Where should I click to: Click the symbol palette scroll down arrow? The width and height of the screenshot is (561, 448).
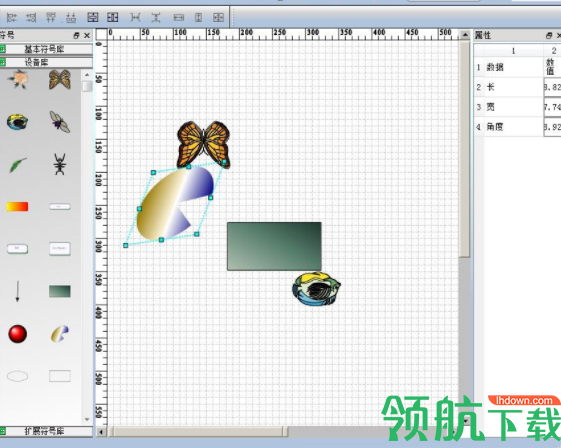87,419
